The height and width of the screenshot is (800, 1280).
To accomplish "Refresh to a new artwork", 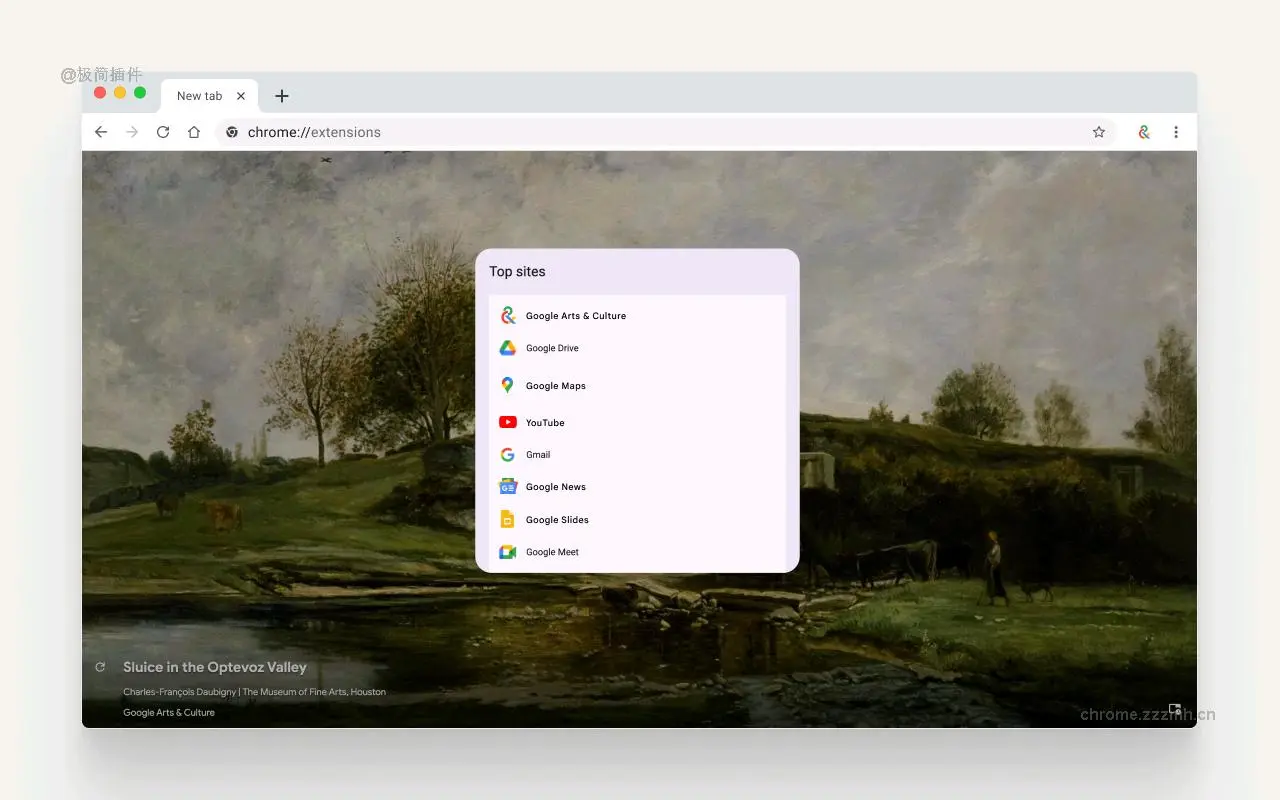I will click(x=100, y=666).
